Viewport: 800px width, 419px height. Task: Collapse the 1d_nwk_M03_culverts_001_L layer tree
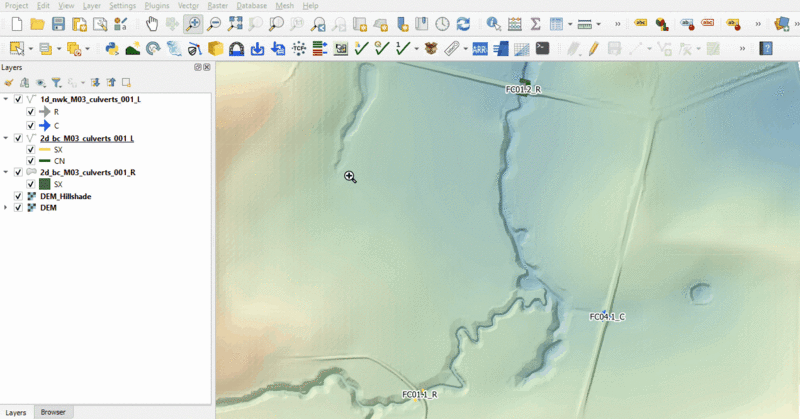7,100
